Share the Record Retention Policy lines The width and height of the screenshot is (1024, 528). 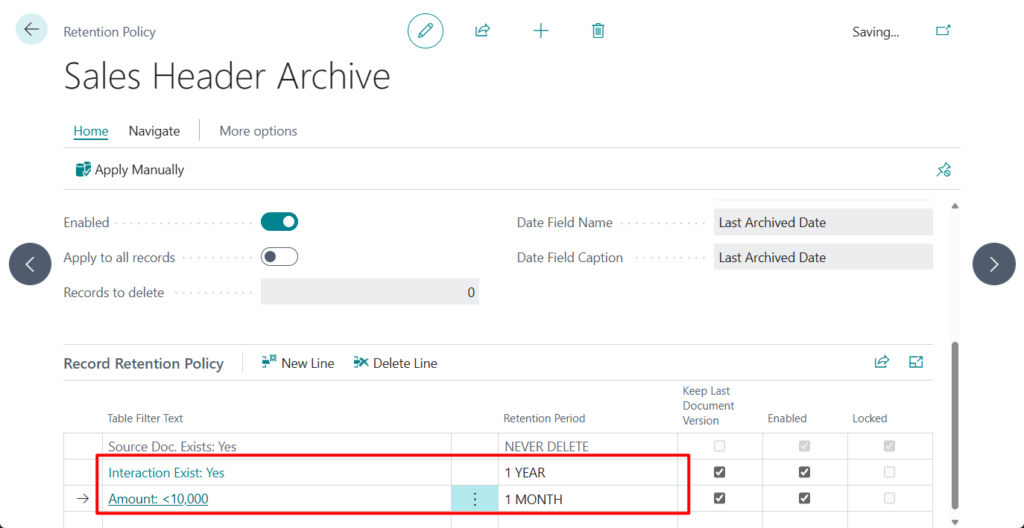point(881,362)
